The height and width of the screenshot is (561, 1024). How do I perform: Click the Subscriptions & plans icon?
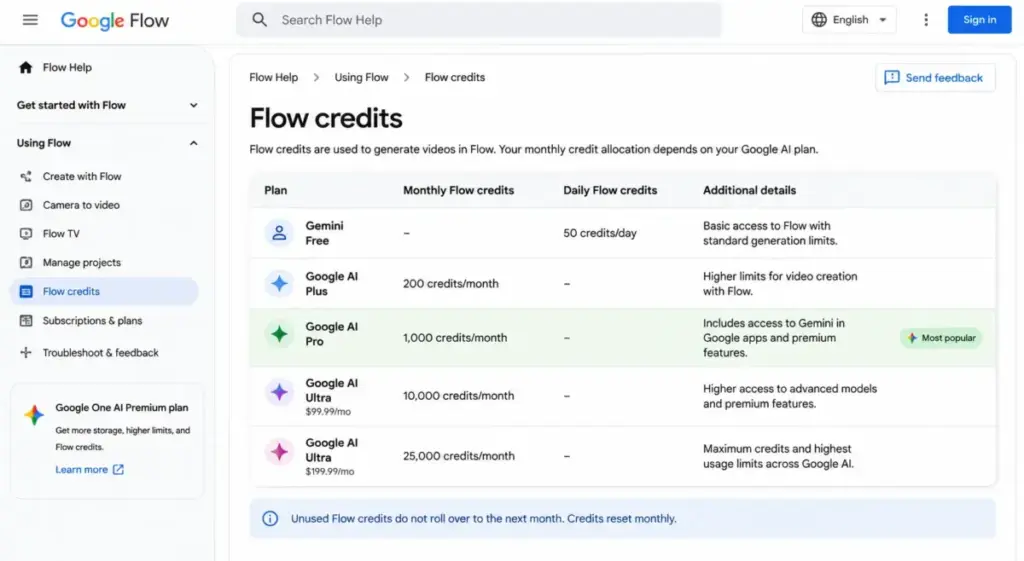[25, 321]
